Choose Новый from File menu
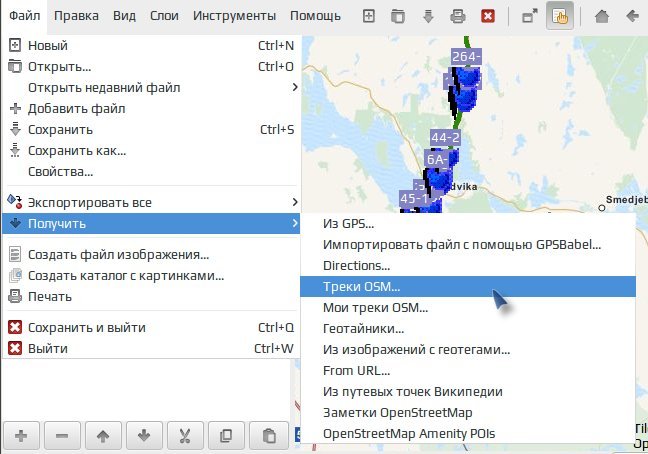The image size is (648, 454). tap(151, 45)
